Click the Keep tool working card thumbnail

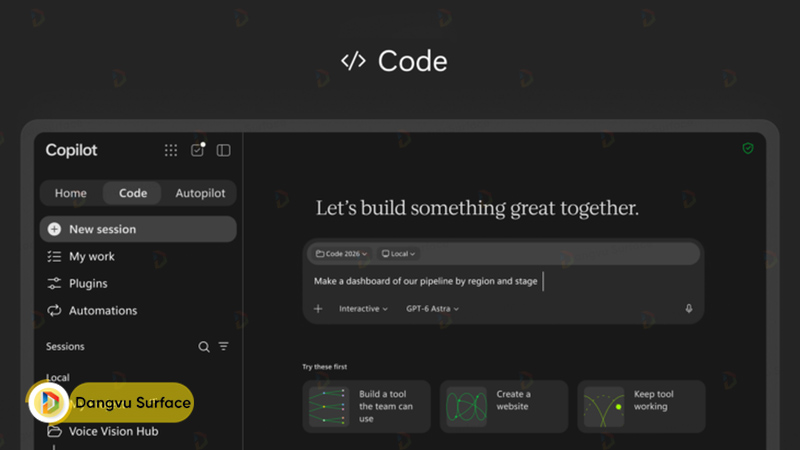(x=604, y=407)
